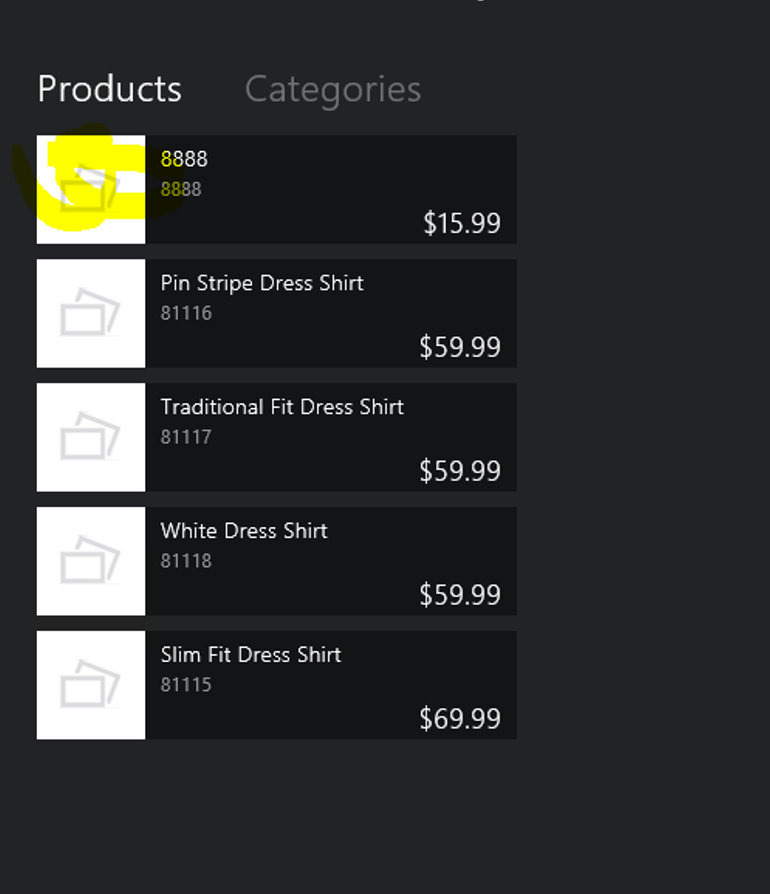Choose the Slim Fit Dress Shirt title
Screen dimensions: 770x894
tap(251, 655)
